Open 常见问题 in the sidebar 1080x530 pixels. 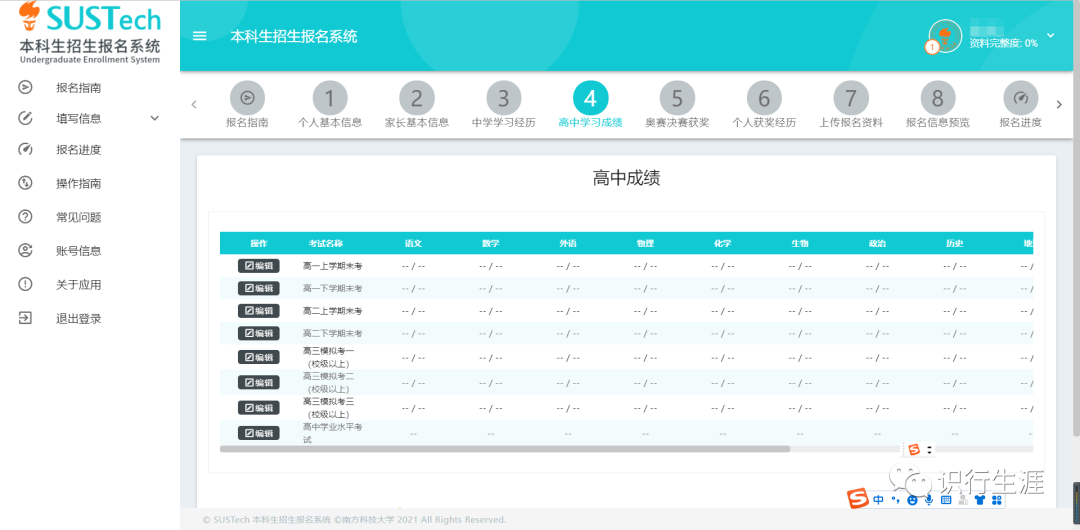pos(79,217)
